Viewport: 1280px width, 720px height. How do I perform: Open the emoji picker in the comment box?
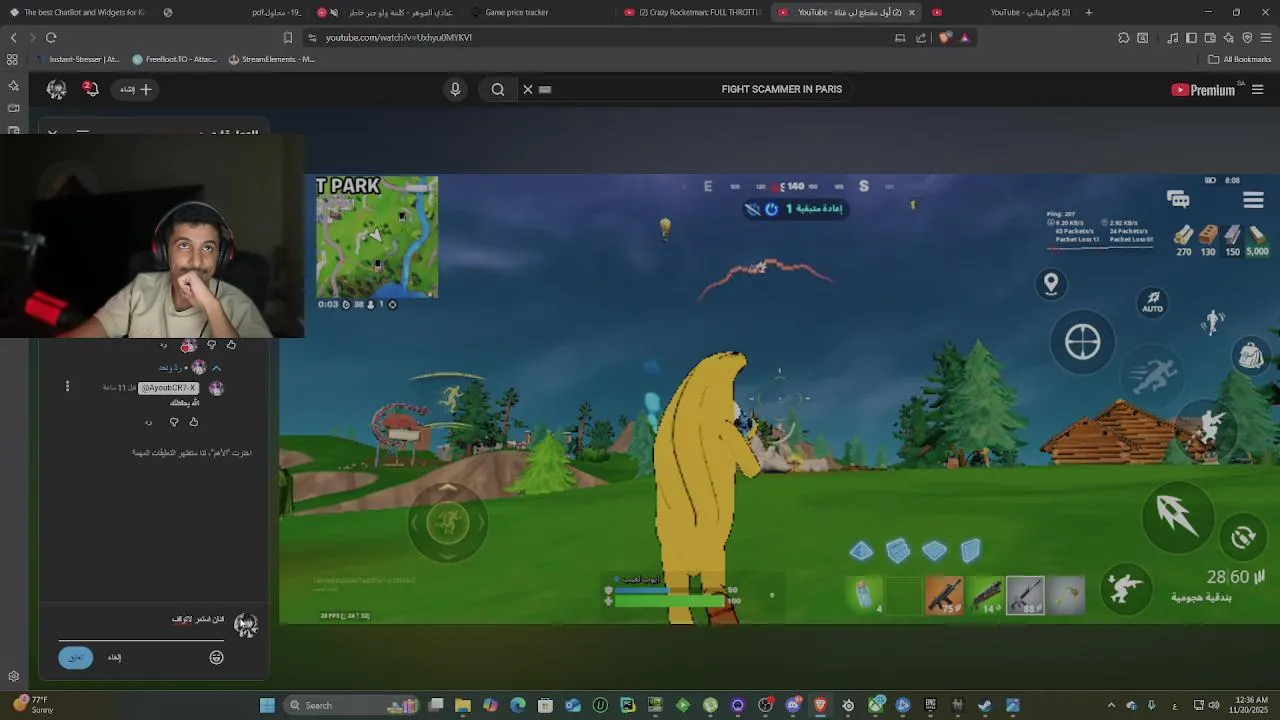pos(216,657)
